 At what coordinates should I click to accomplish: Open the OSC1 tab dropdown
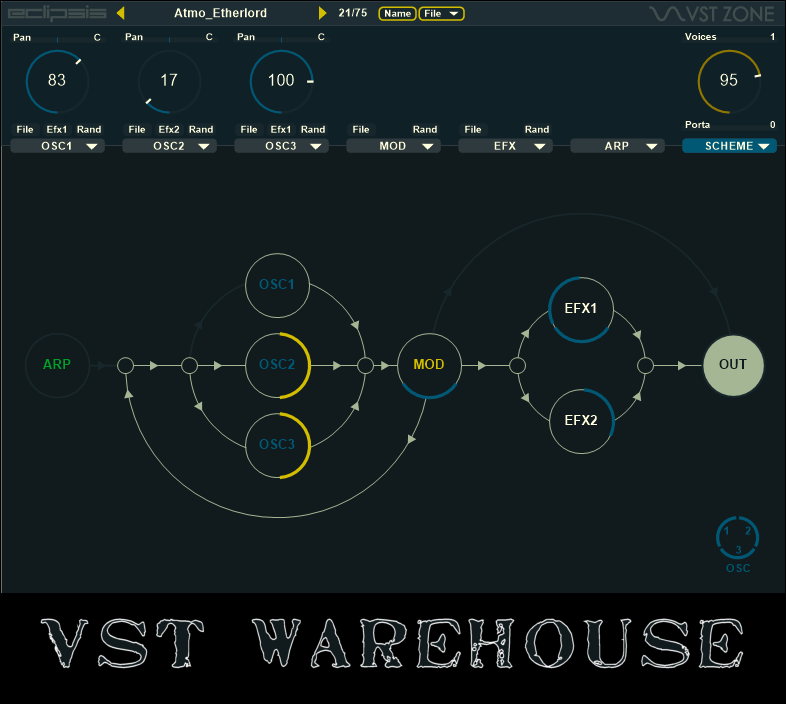pos(58,146)
